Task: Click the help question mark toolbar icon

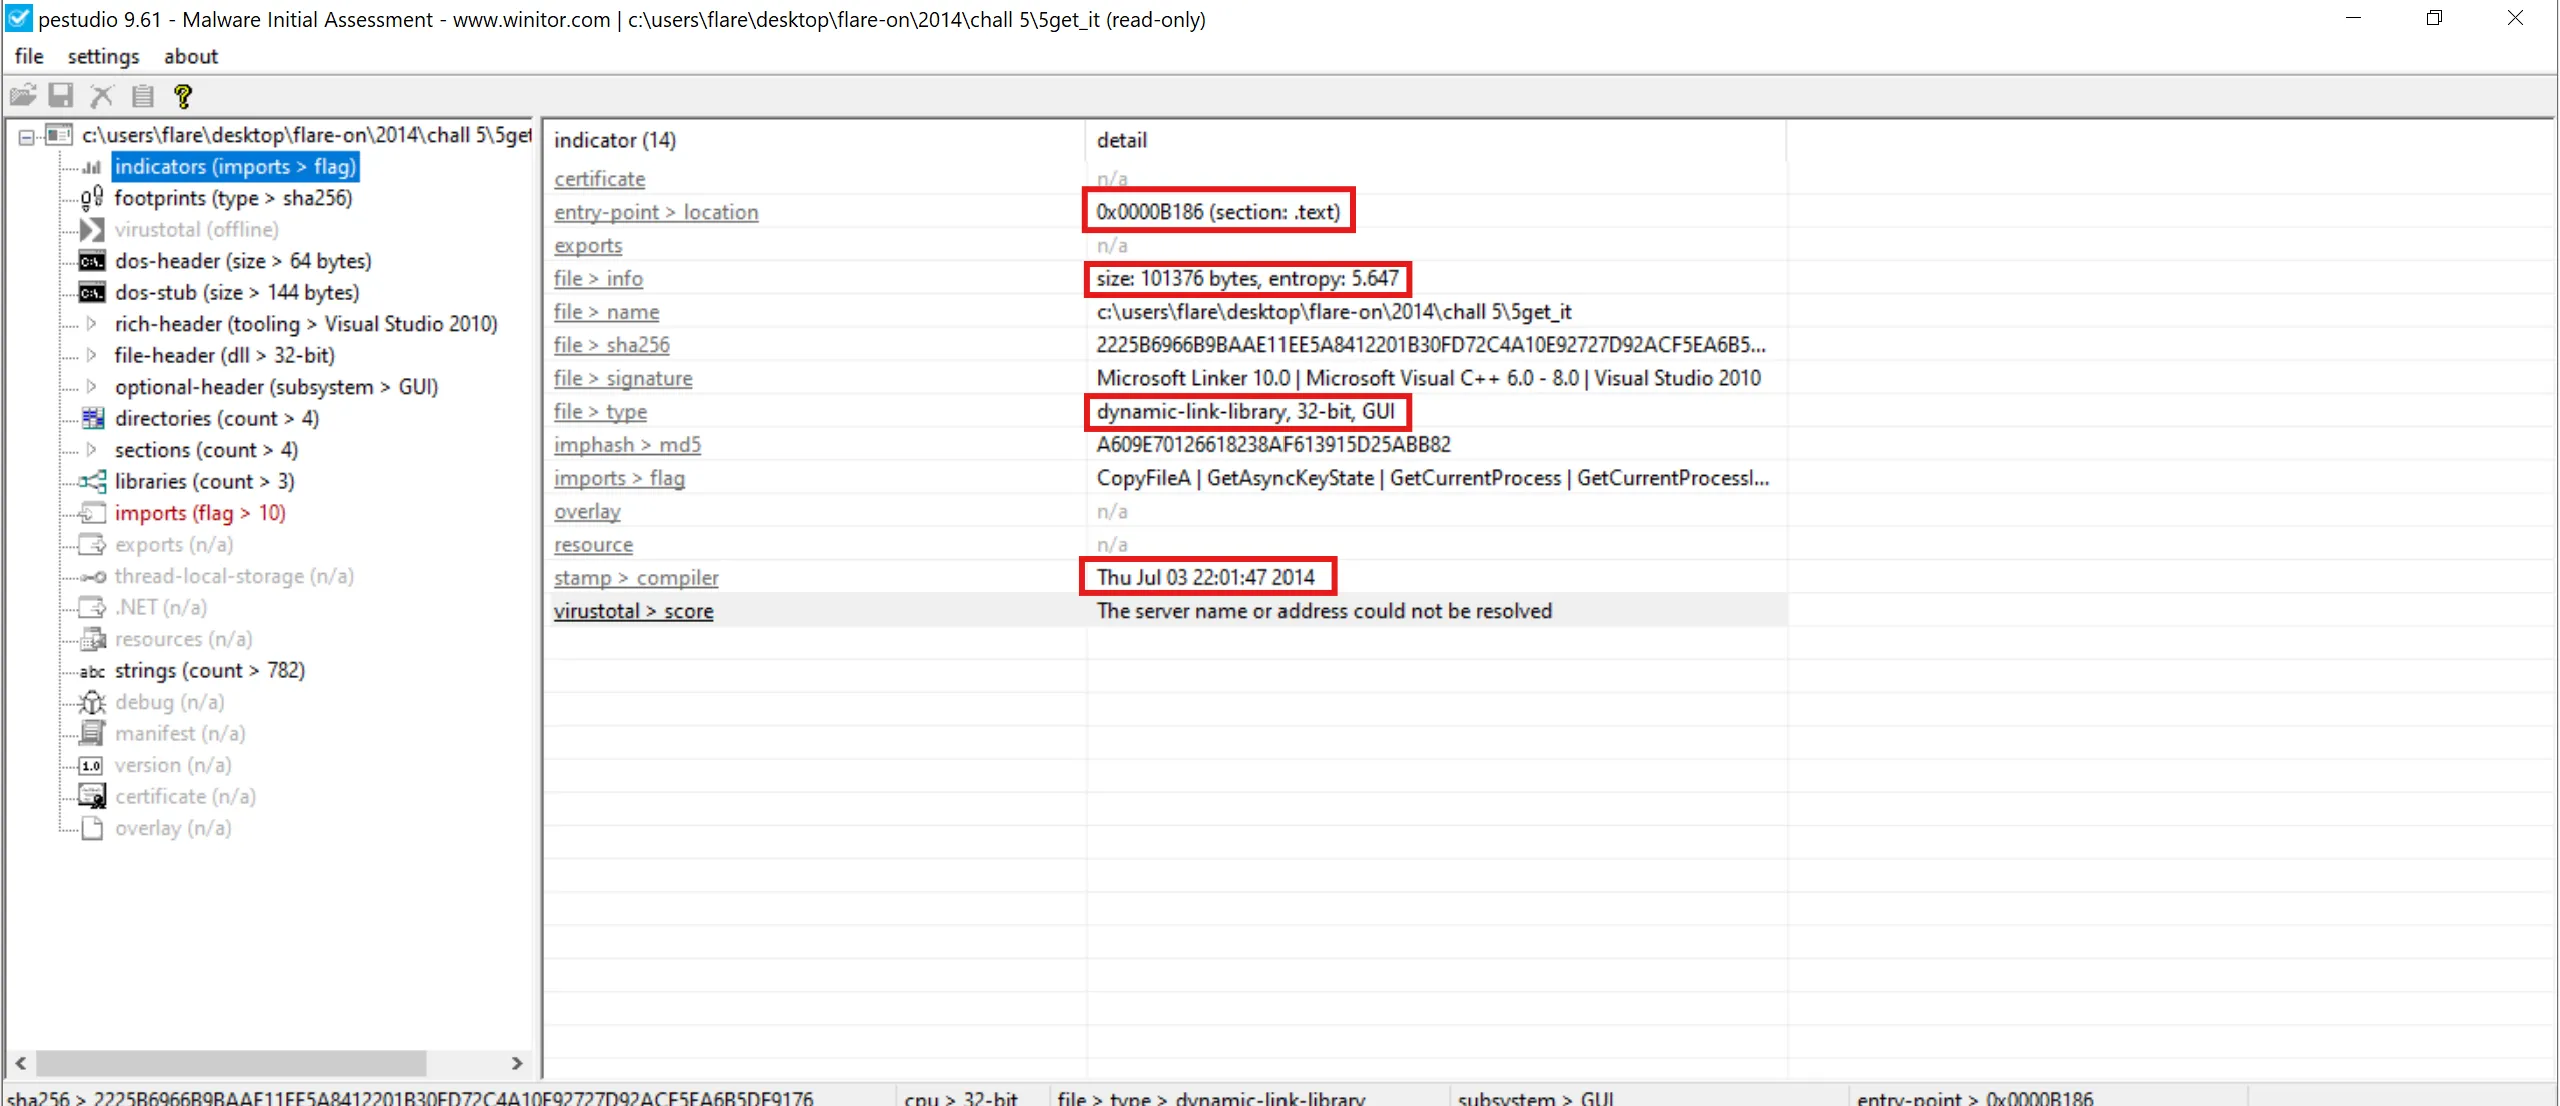Action: point(182,96)
